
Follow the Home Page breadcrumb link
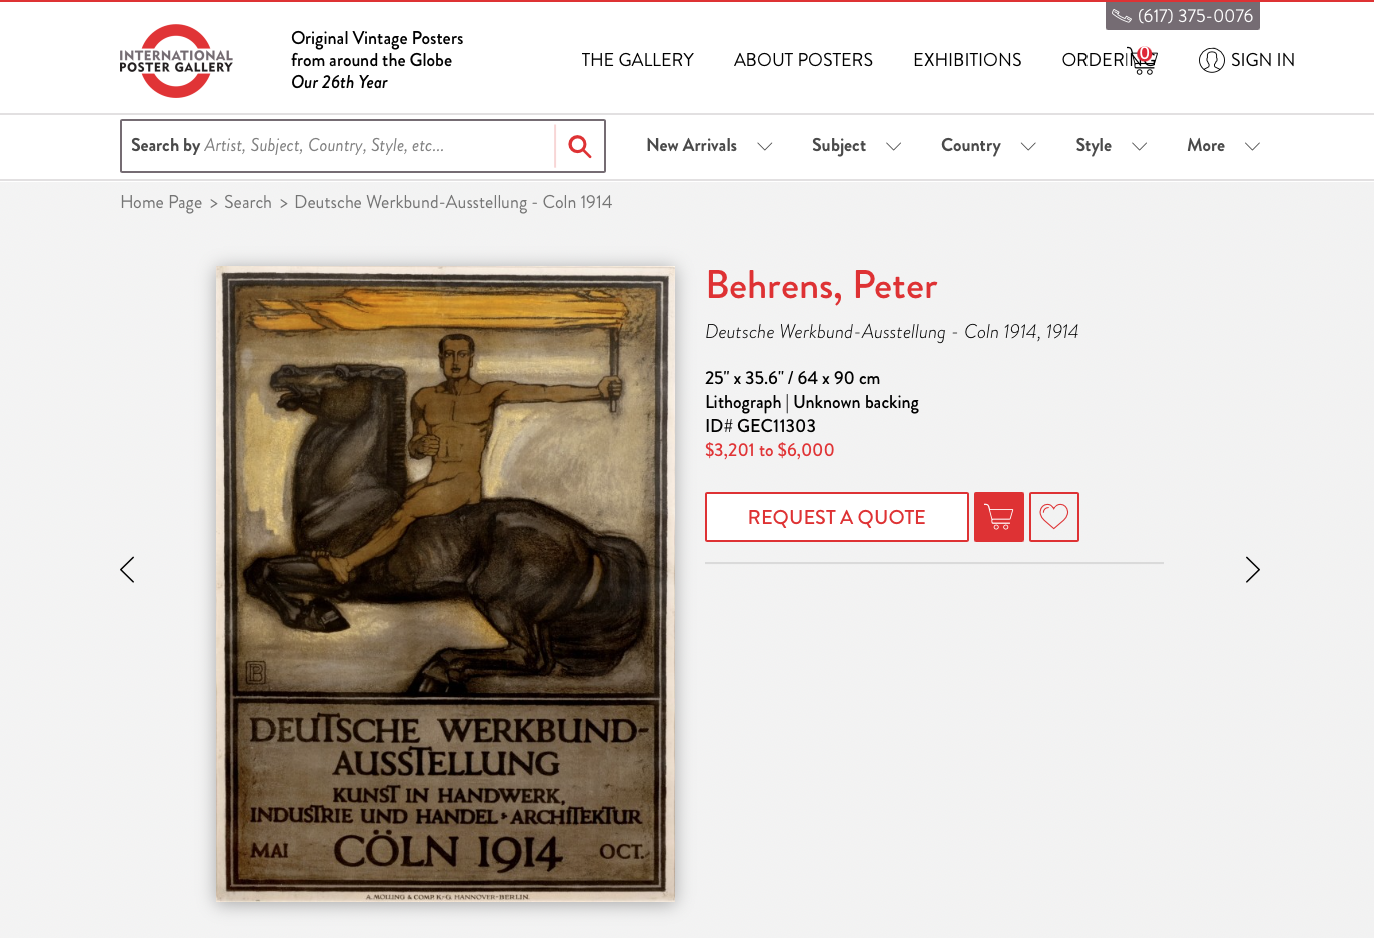(161, 202)
